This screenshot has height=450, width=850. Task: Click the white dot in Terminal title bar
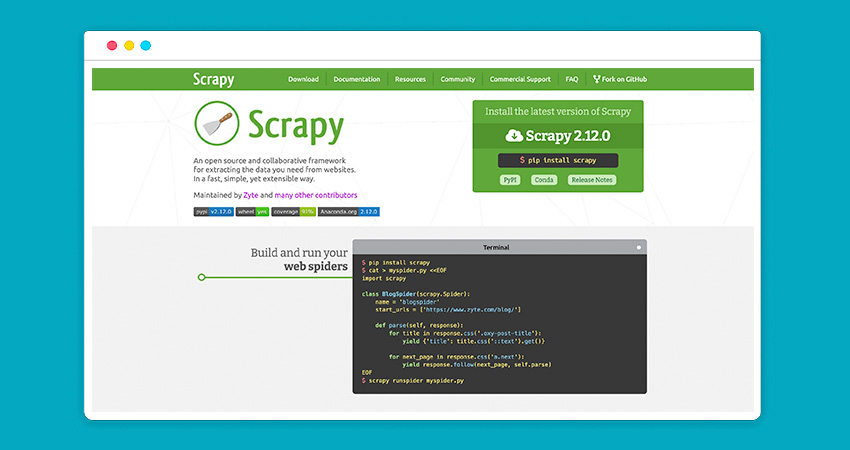(x=639, y=248)
